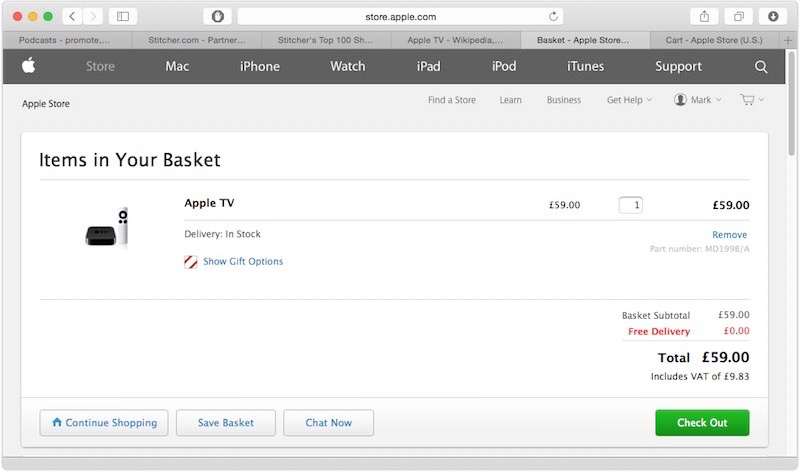Switch to Stitcher's Top 100 tab

(326, 40)
